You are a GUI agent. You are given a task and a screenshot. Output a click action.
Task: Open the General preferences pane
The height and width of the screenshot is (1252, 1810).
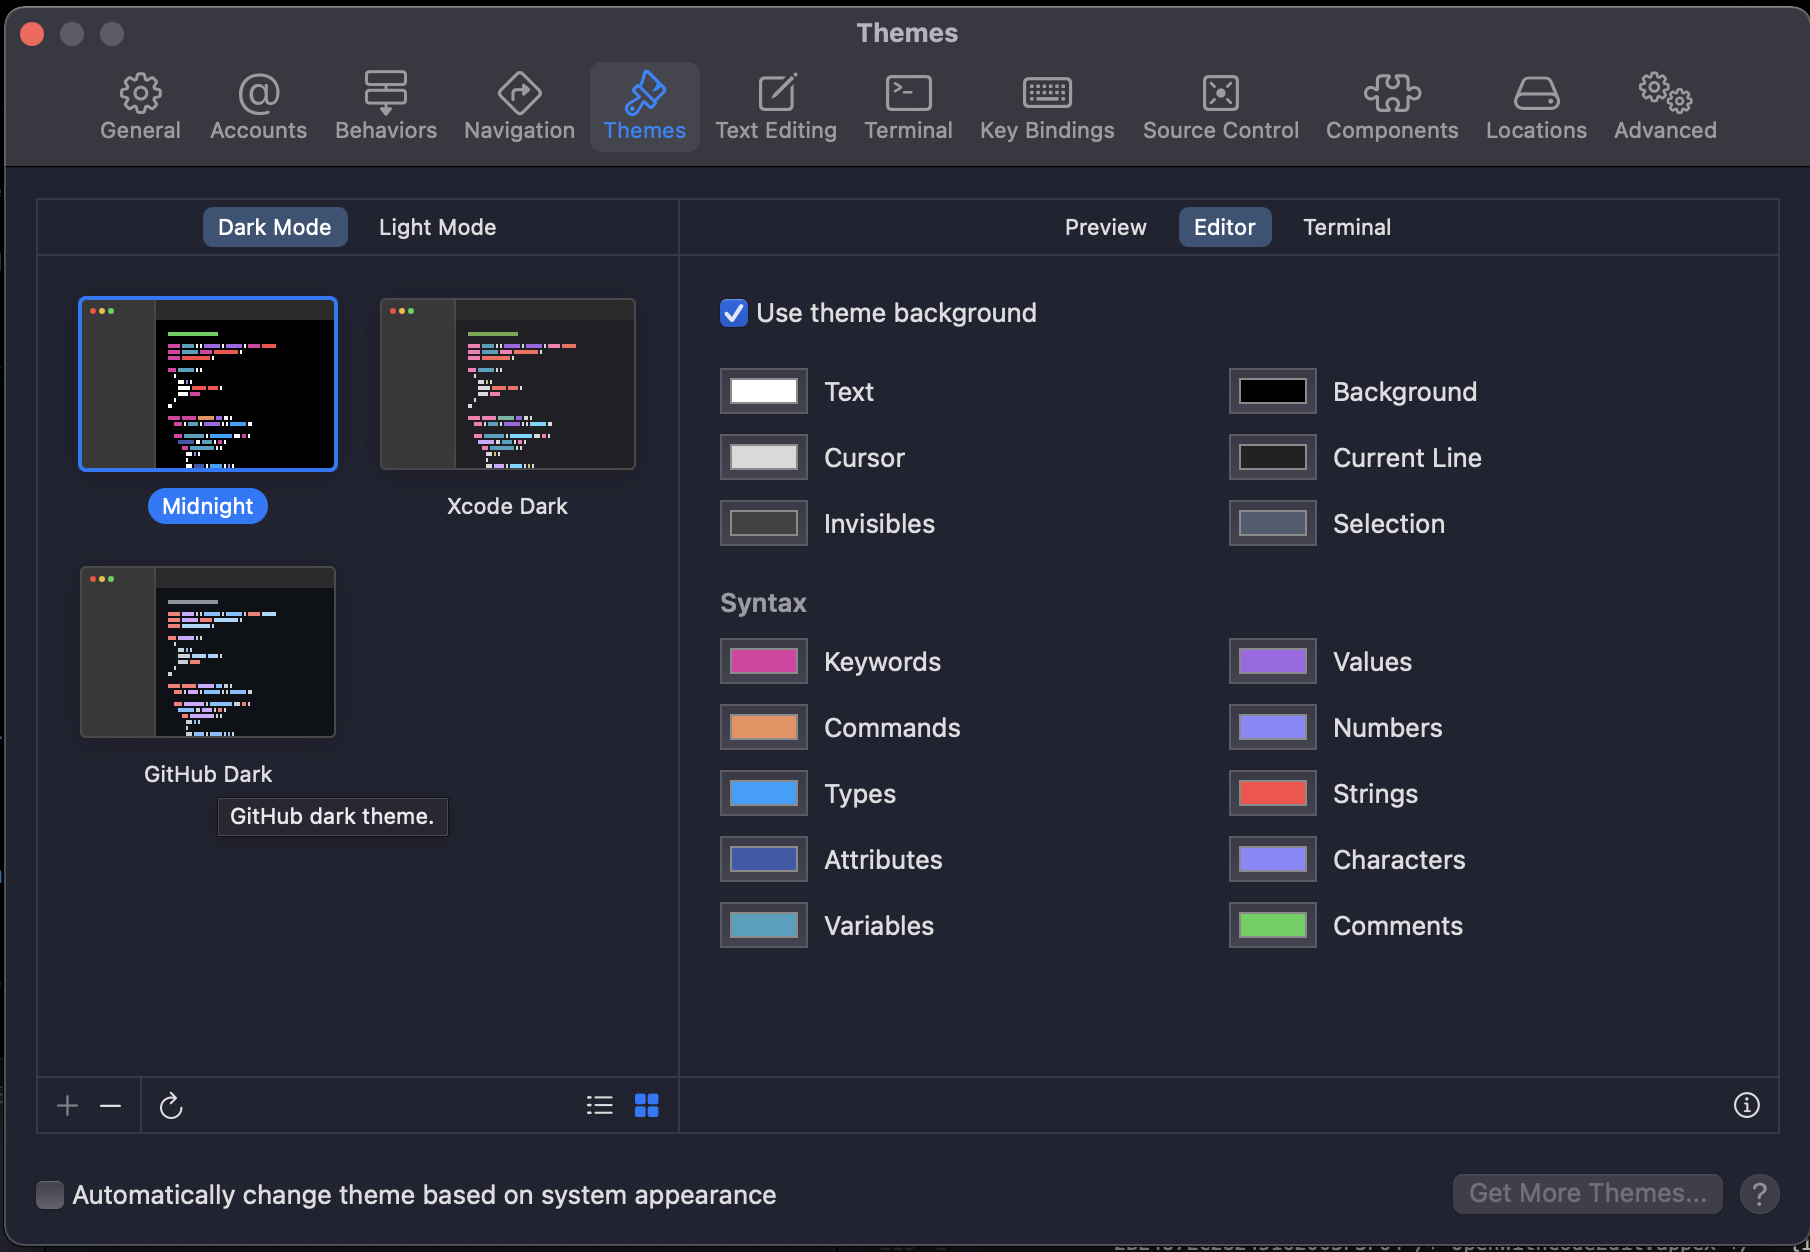pos(140,107)
